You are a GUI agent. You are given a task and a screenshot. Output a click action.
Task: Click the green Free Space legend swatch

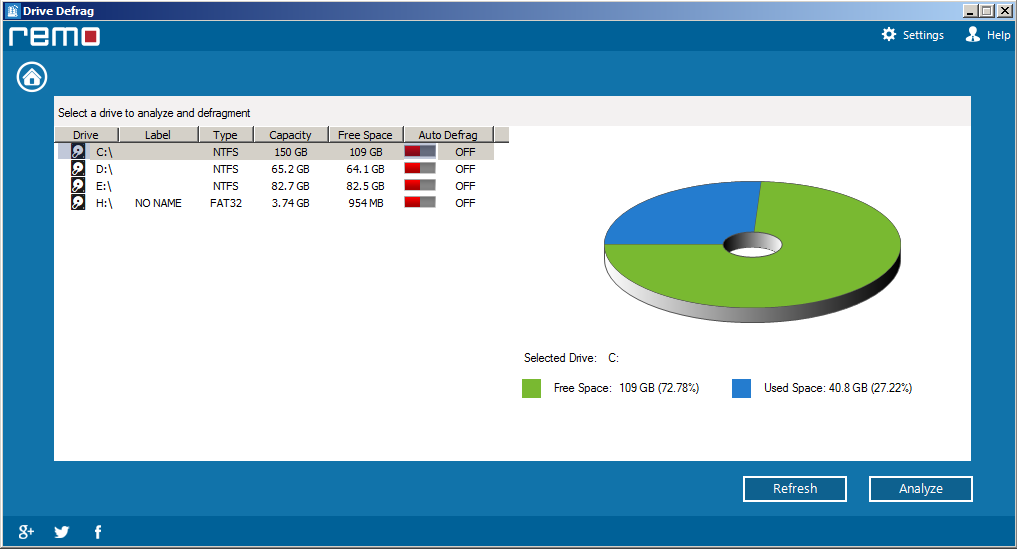point(531,388)
